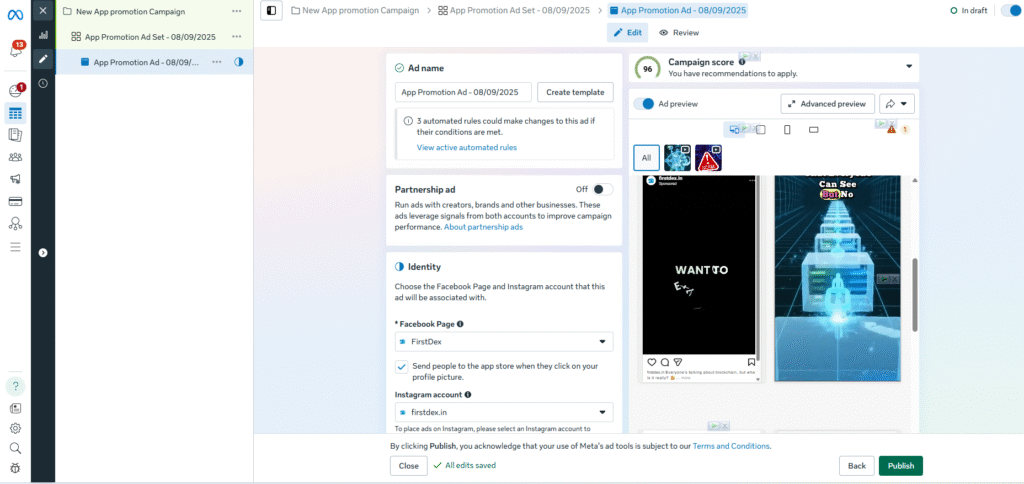Click the Publish button
The image size is (1024, 484).
(900, 466)
